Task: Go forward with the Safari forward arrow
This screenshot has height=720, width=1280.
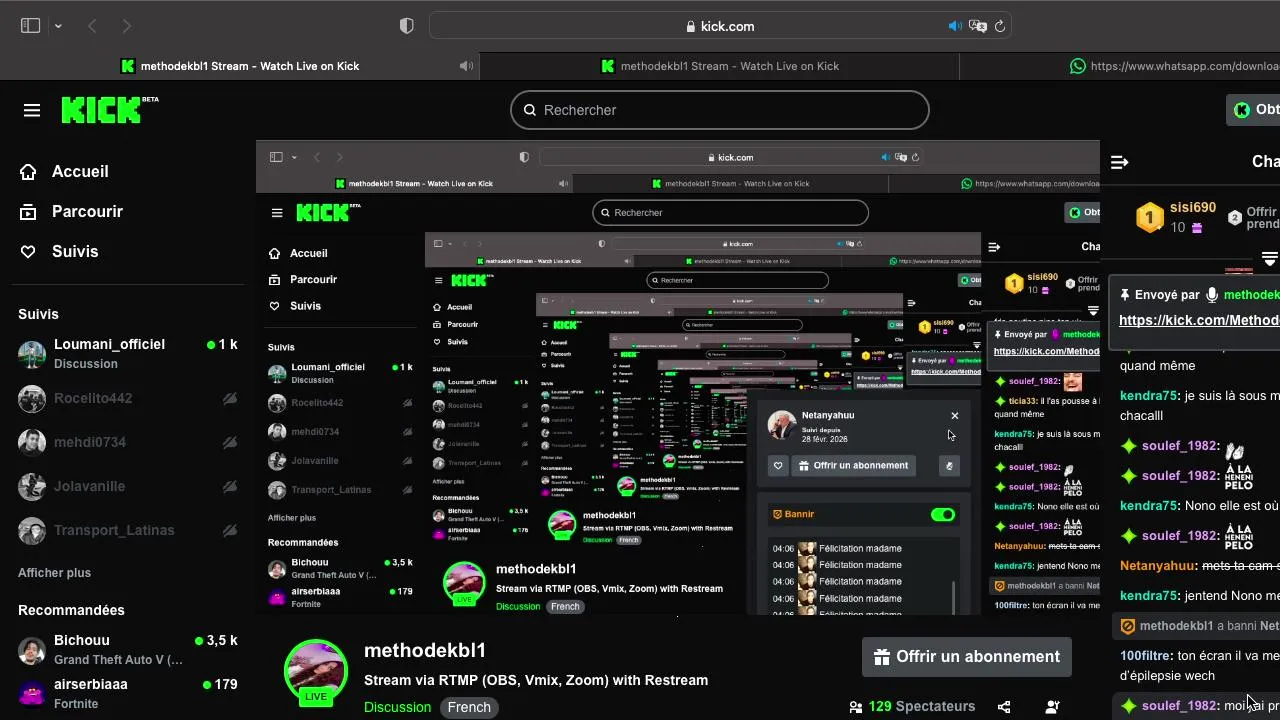Action: [x=126, y=26]
